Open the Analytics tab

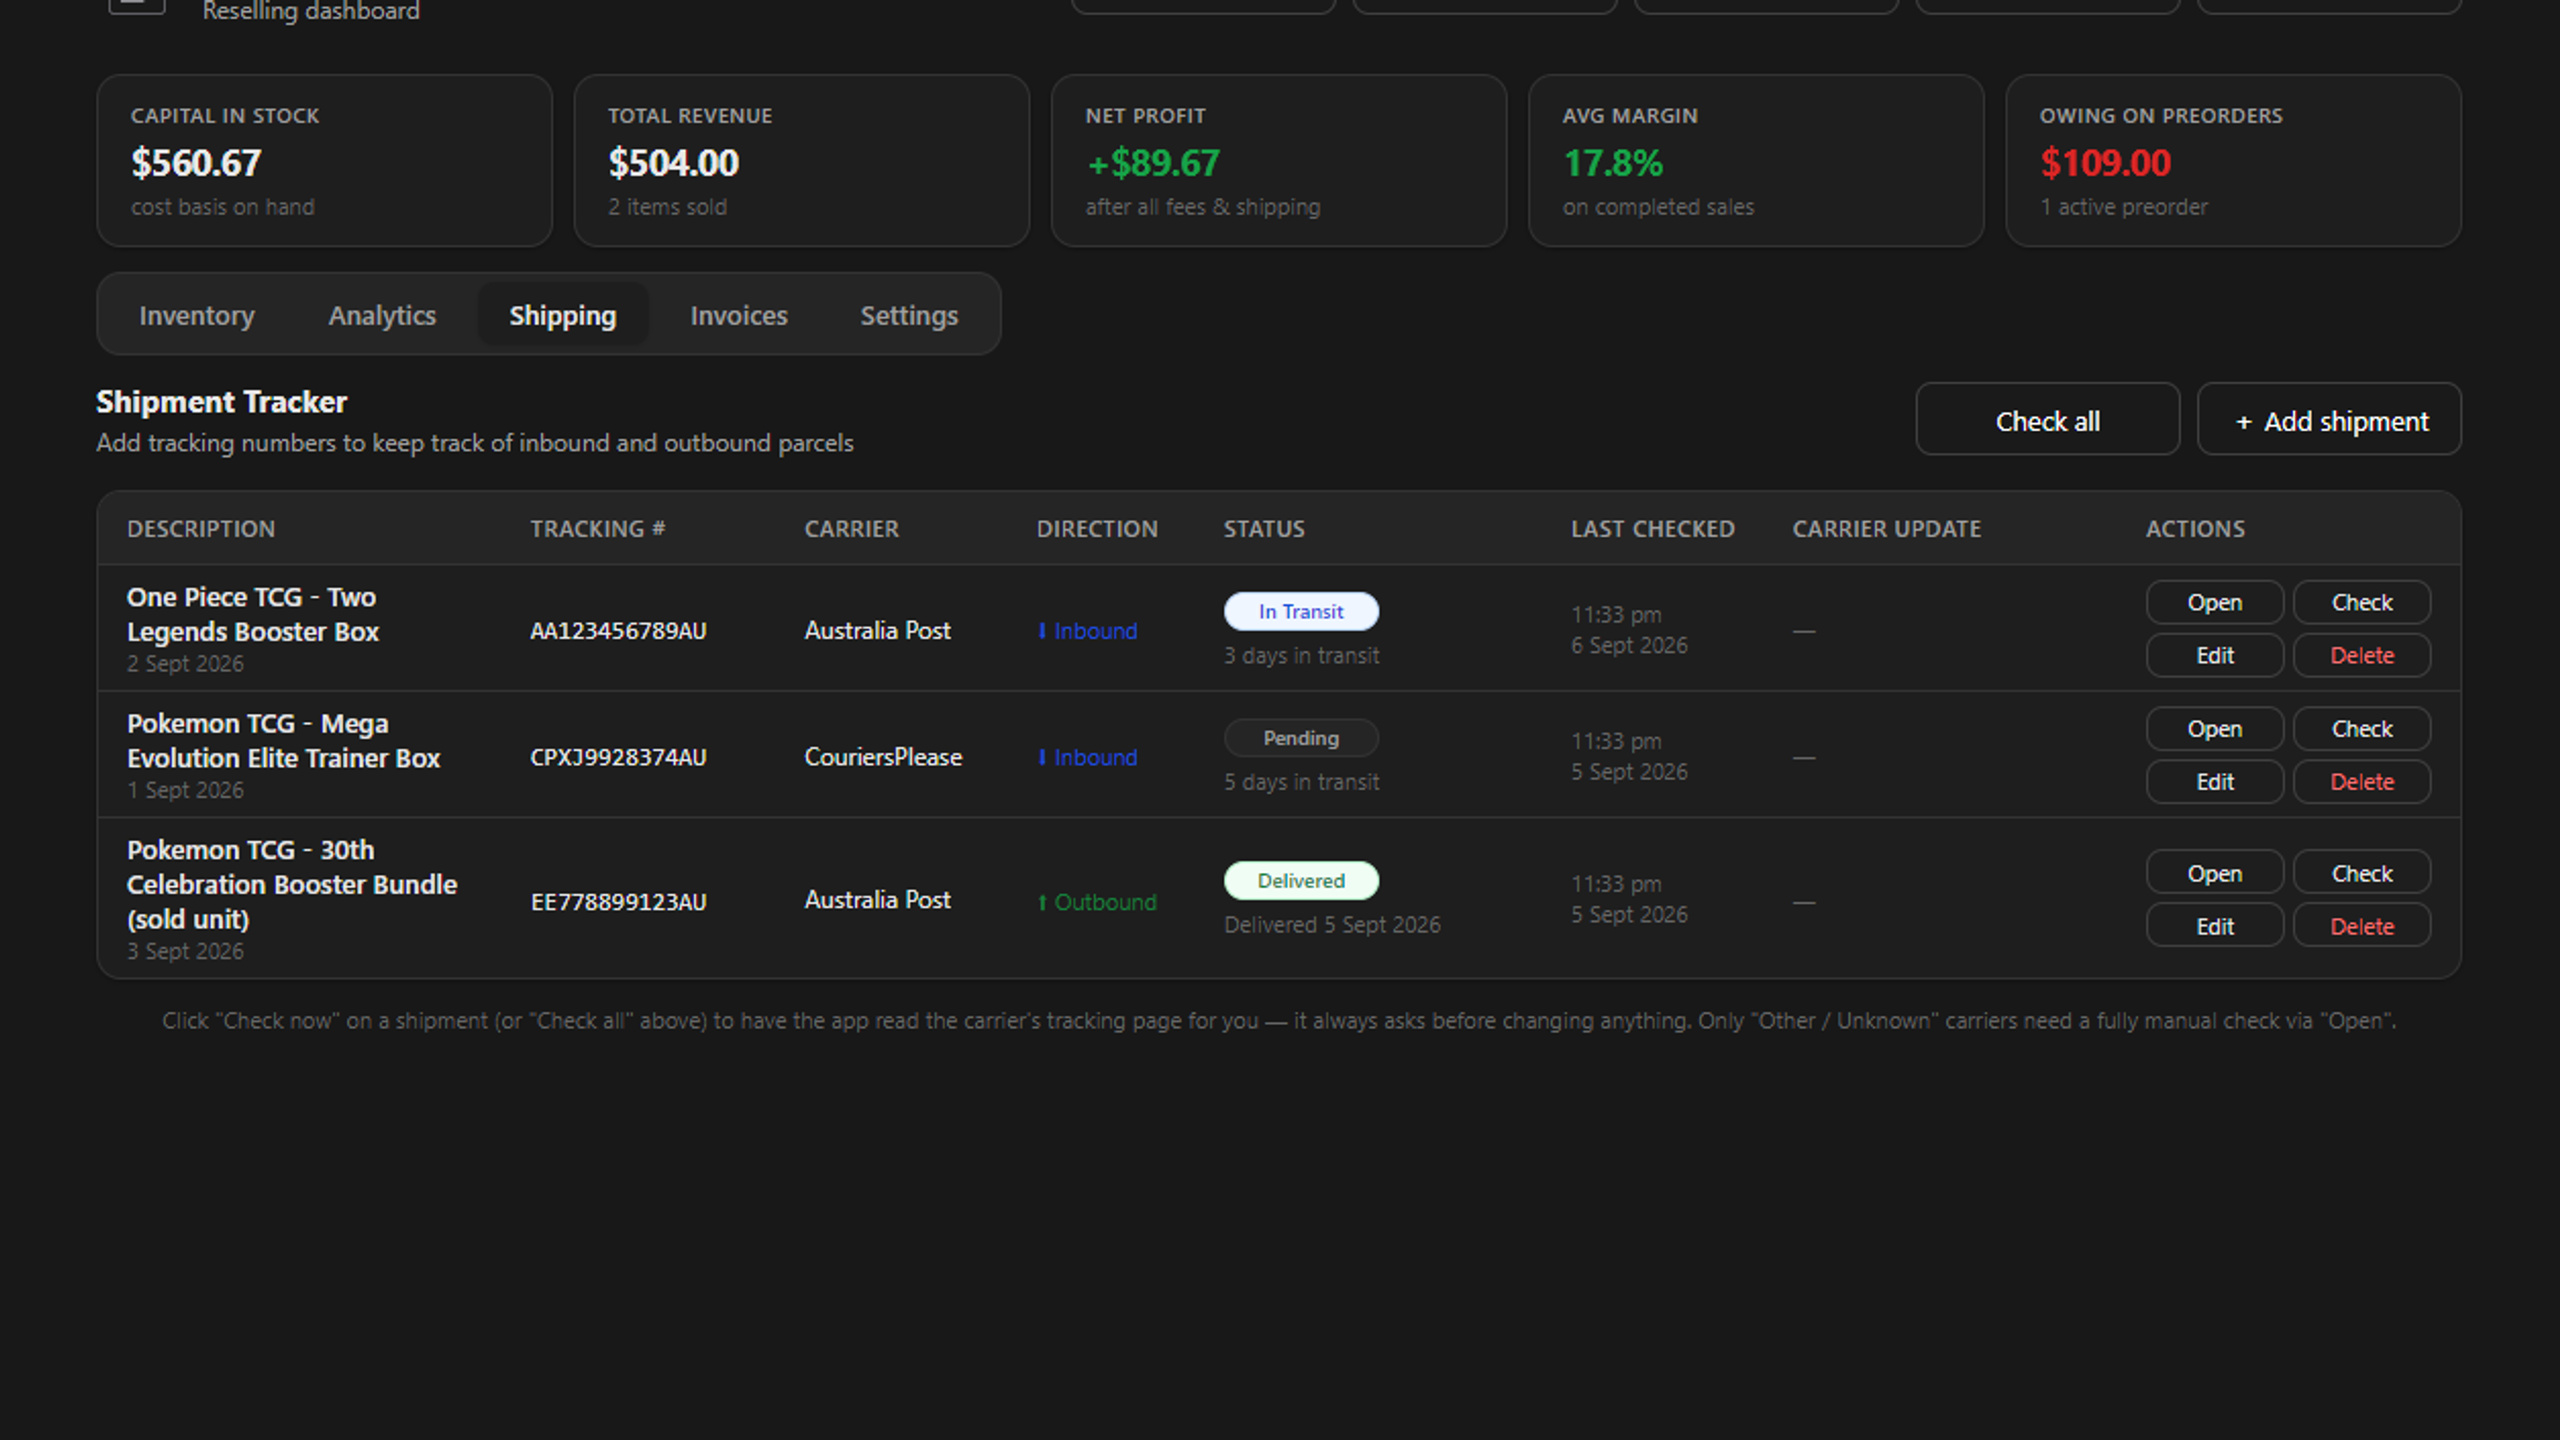tap(382, 315)
